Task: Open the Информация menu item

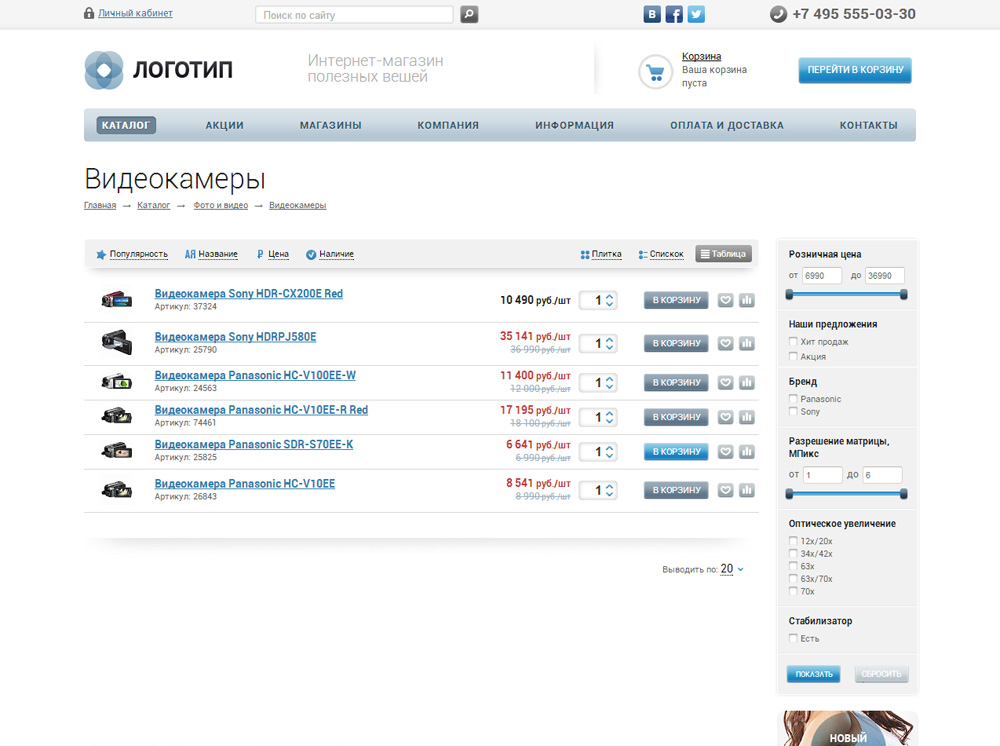Action: coord(574,125)
